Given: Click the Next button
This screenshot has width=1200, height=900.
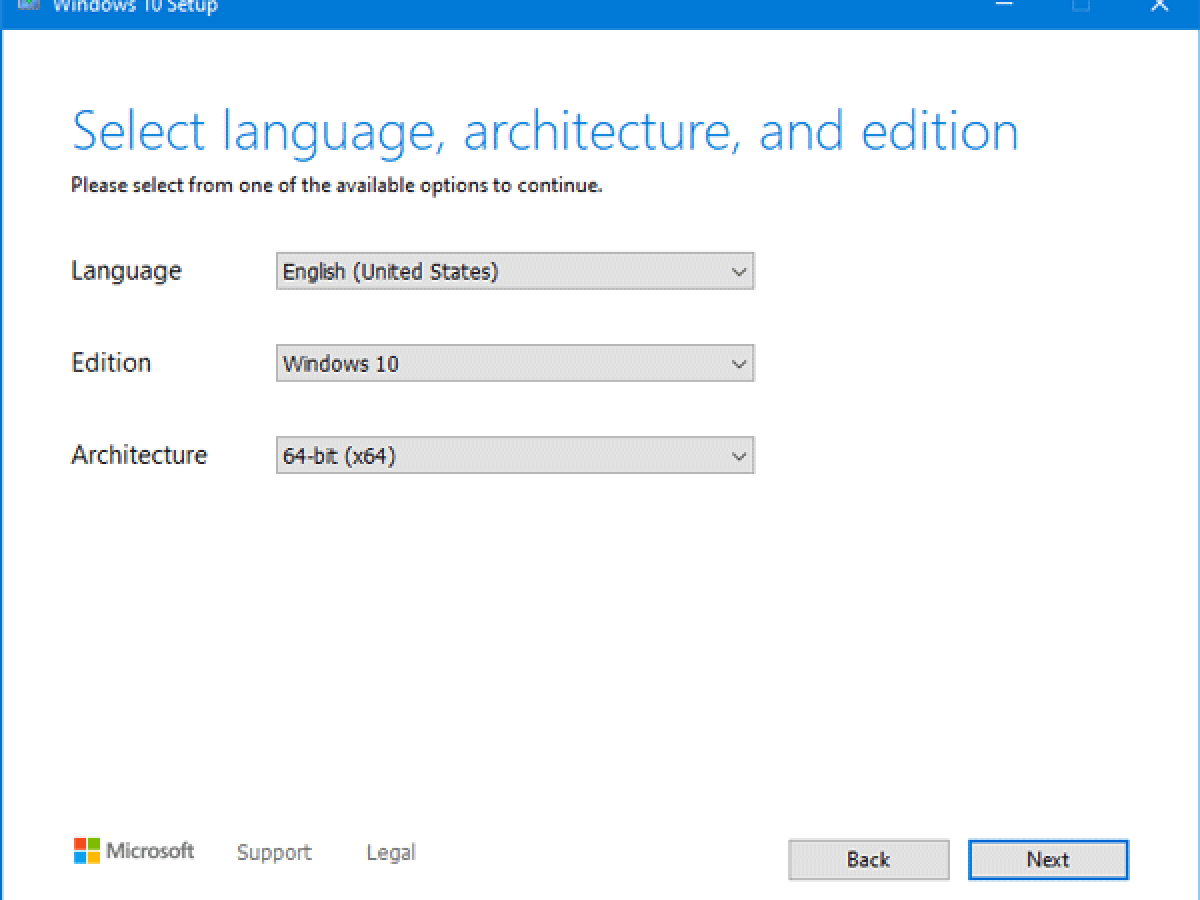Looking at the screenshot, I should click(1048, 859).
